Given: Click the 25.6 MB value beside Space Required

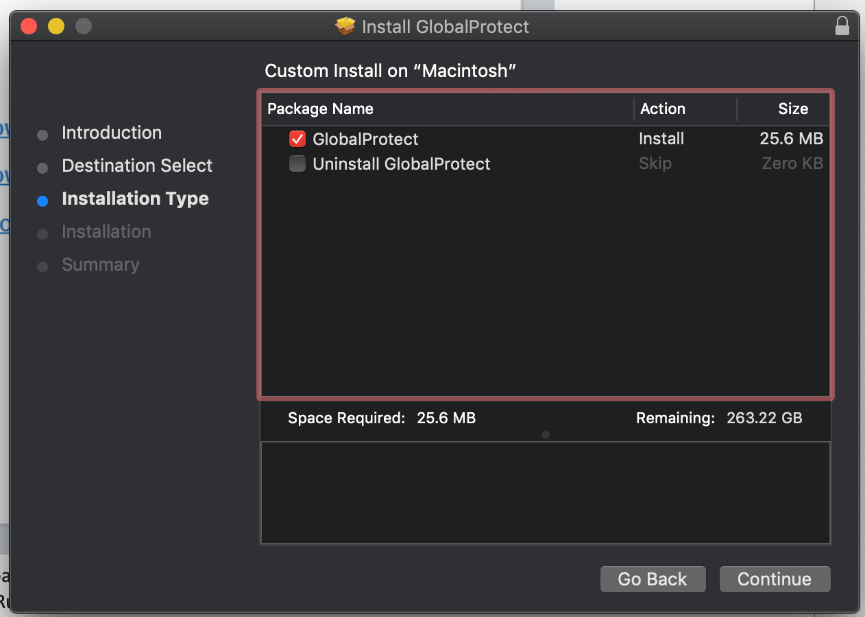Looking at the screenshot, I should coord(446,418).
